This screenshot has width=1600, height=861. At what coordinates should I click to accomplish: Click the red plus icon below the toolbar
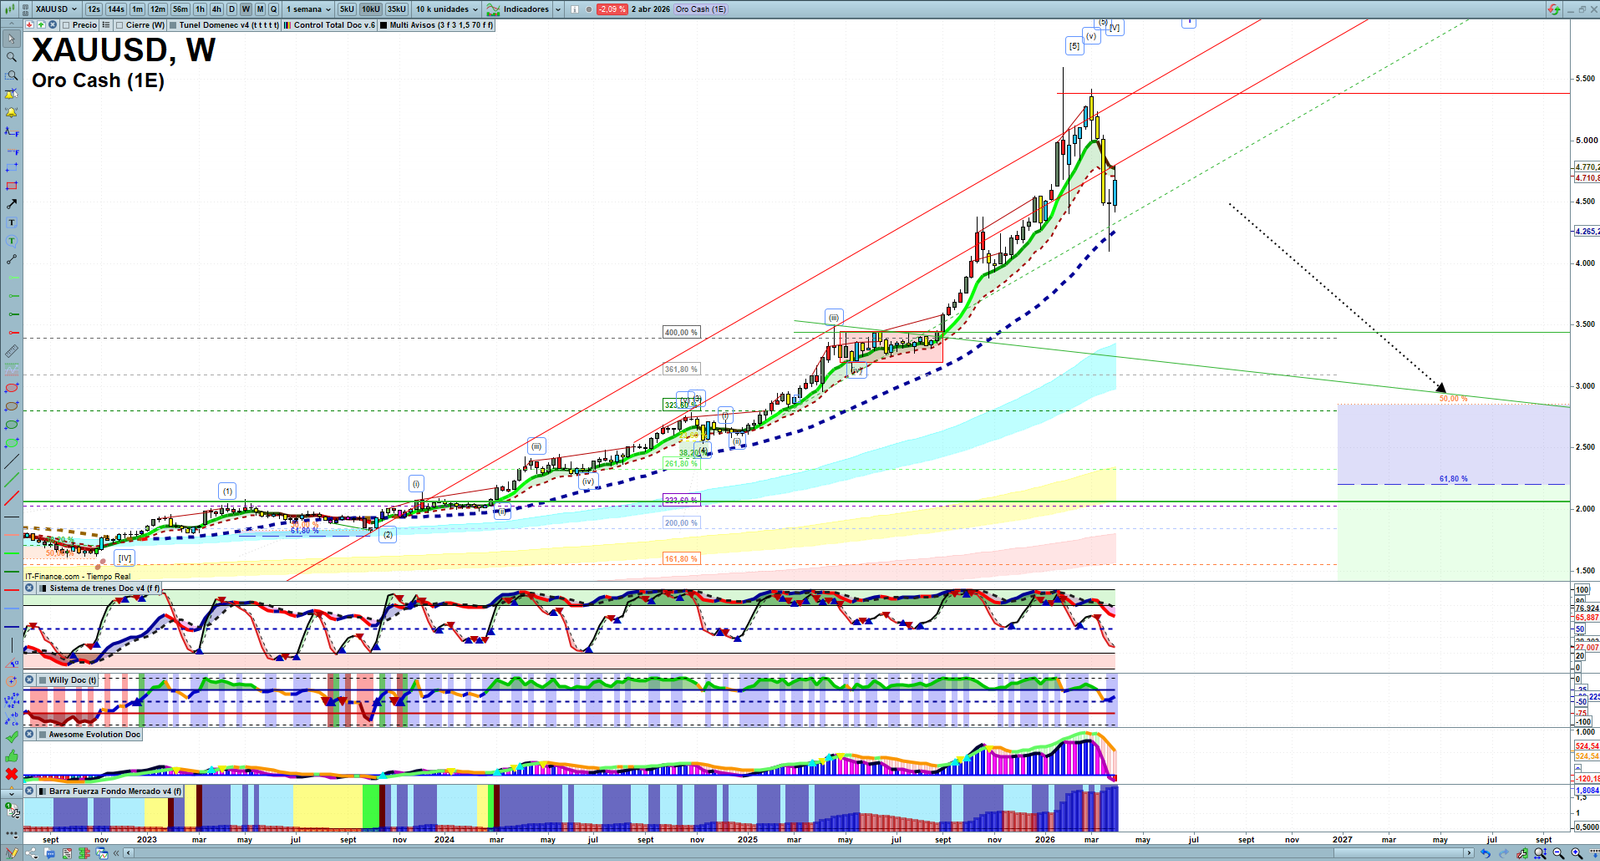29,25
